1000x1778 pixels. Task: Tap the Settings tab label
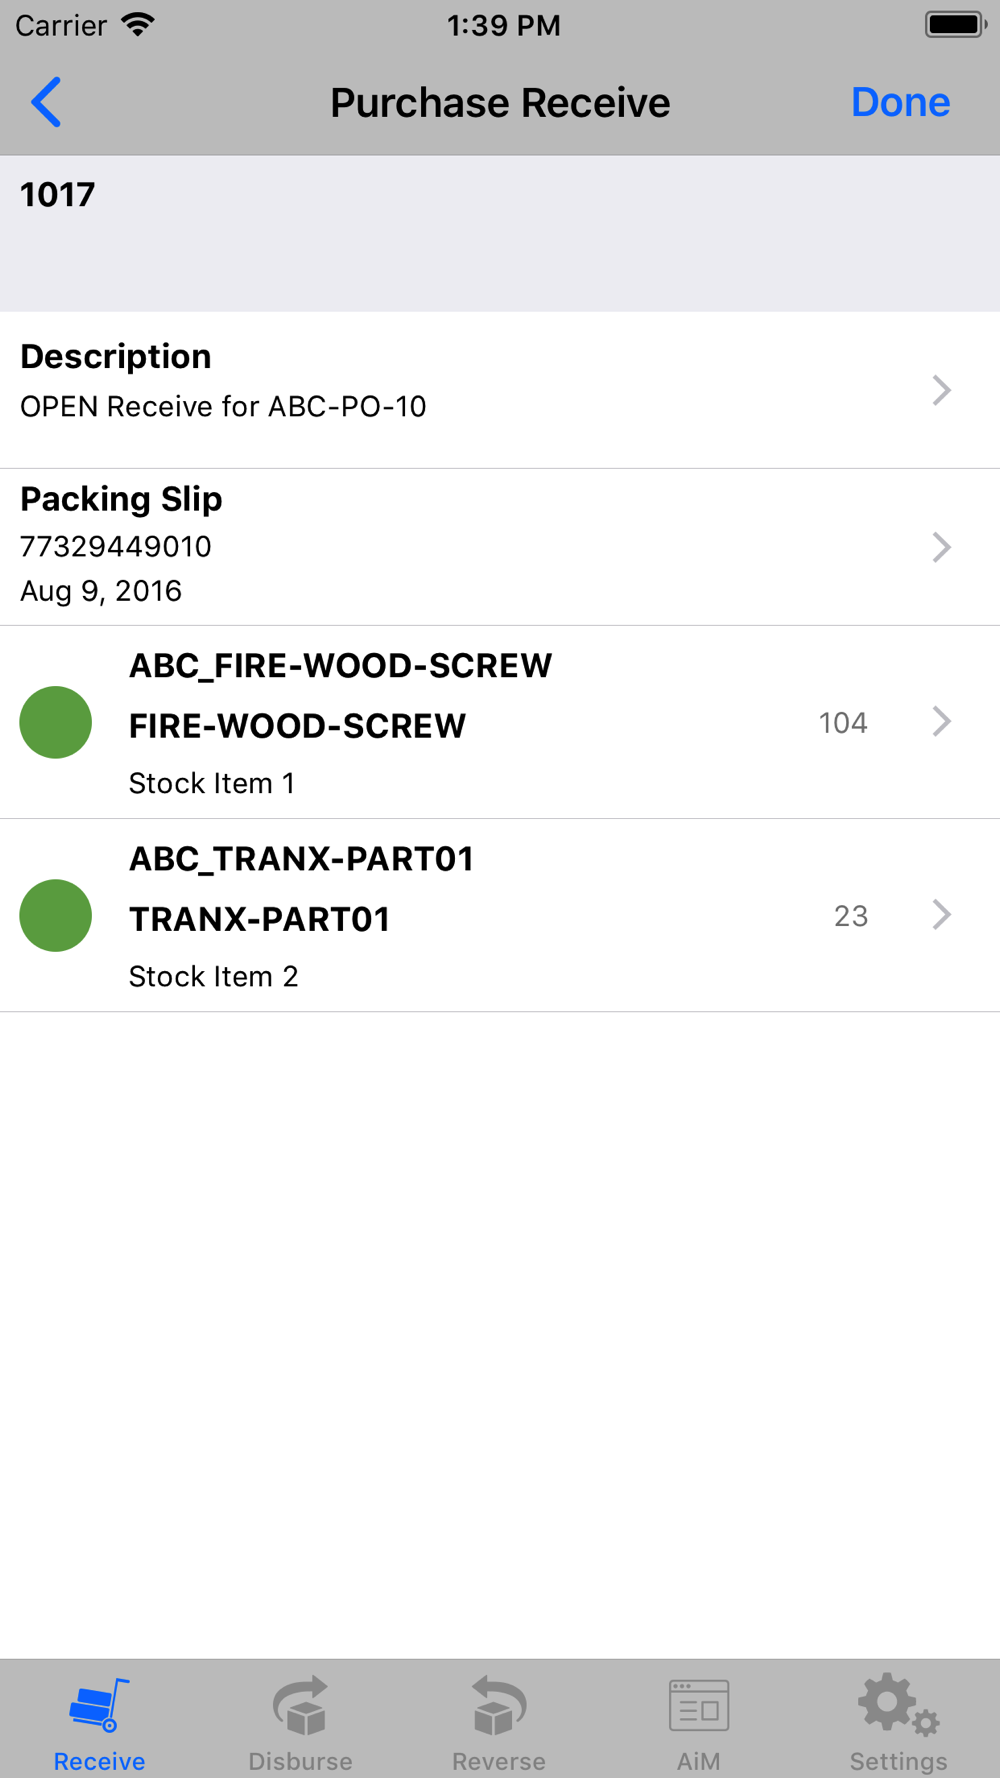[x=898, y=1761]
